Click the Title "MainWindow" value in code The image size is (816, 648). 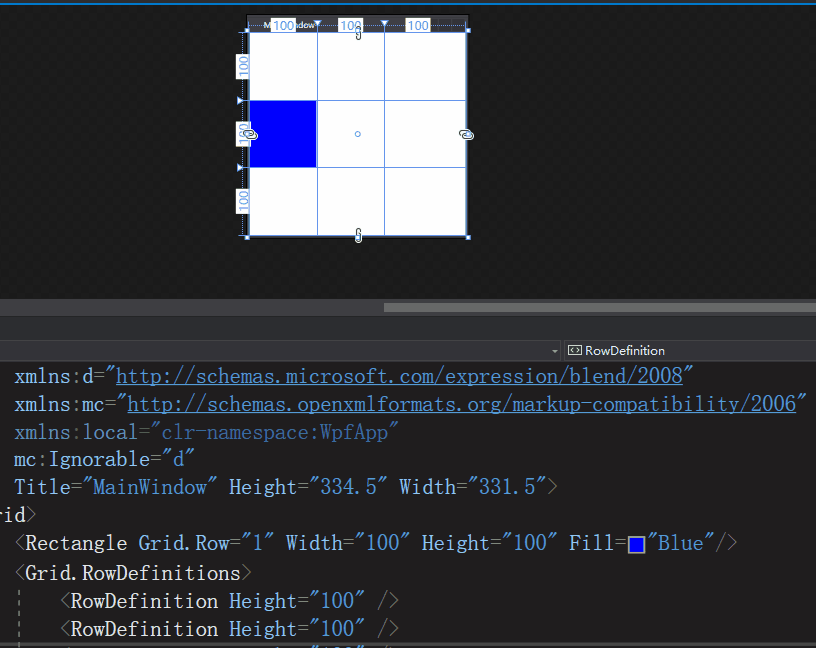pos(149,487)
